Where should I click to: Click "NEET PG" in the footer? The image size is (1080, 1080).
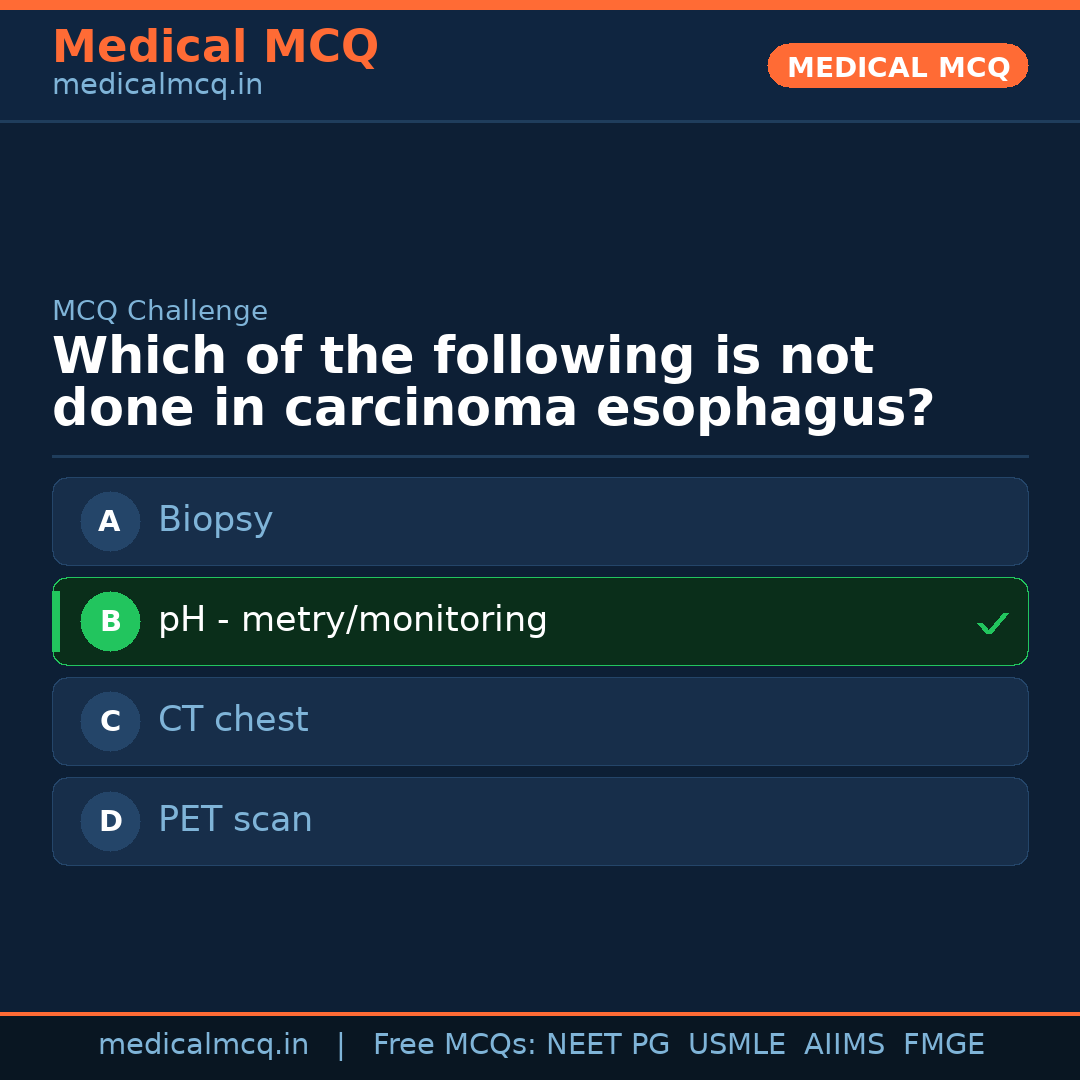tap(608, 1045)
